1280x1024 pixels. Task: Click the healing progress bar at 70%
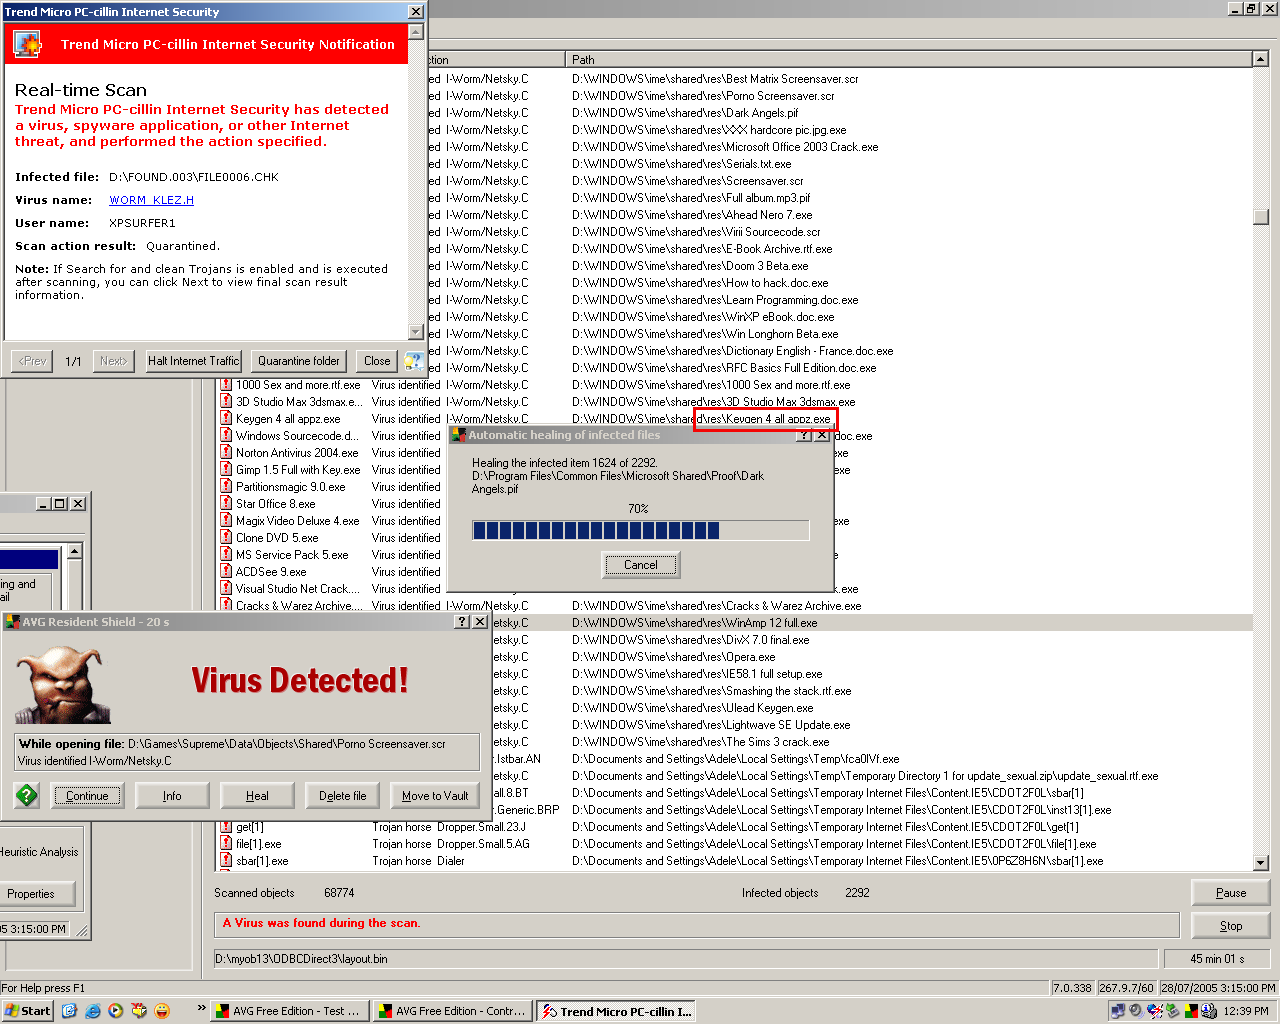[641, 530]
